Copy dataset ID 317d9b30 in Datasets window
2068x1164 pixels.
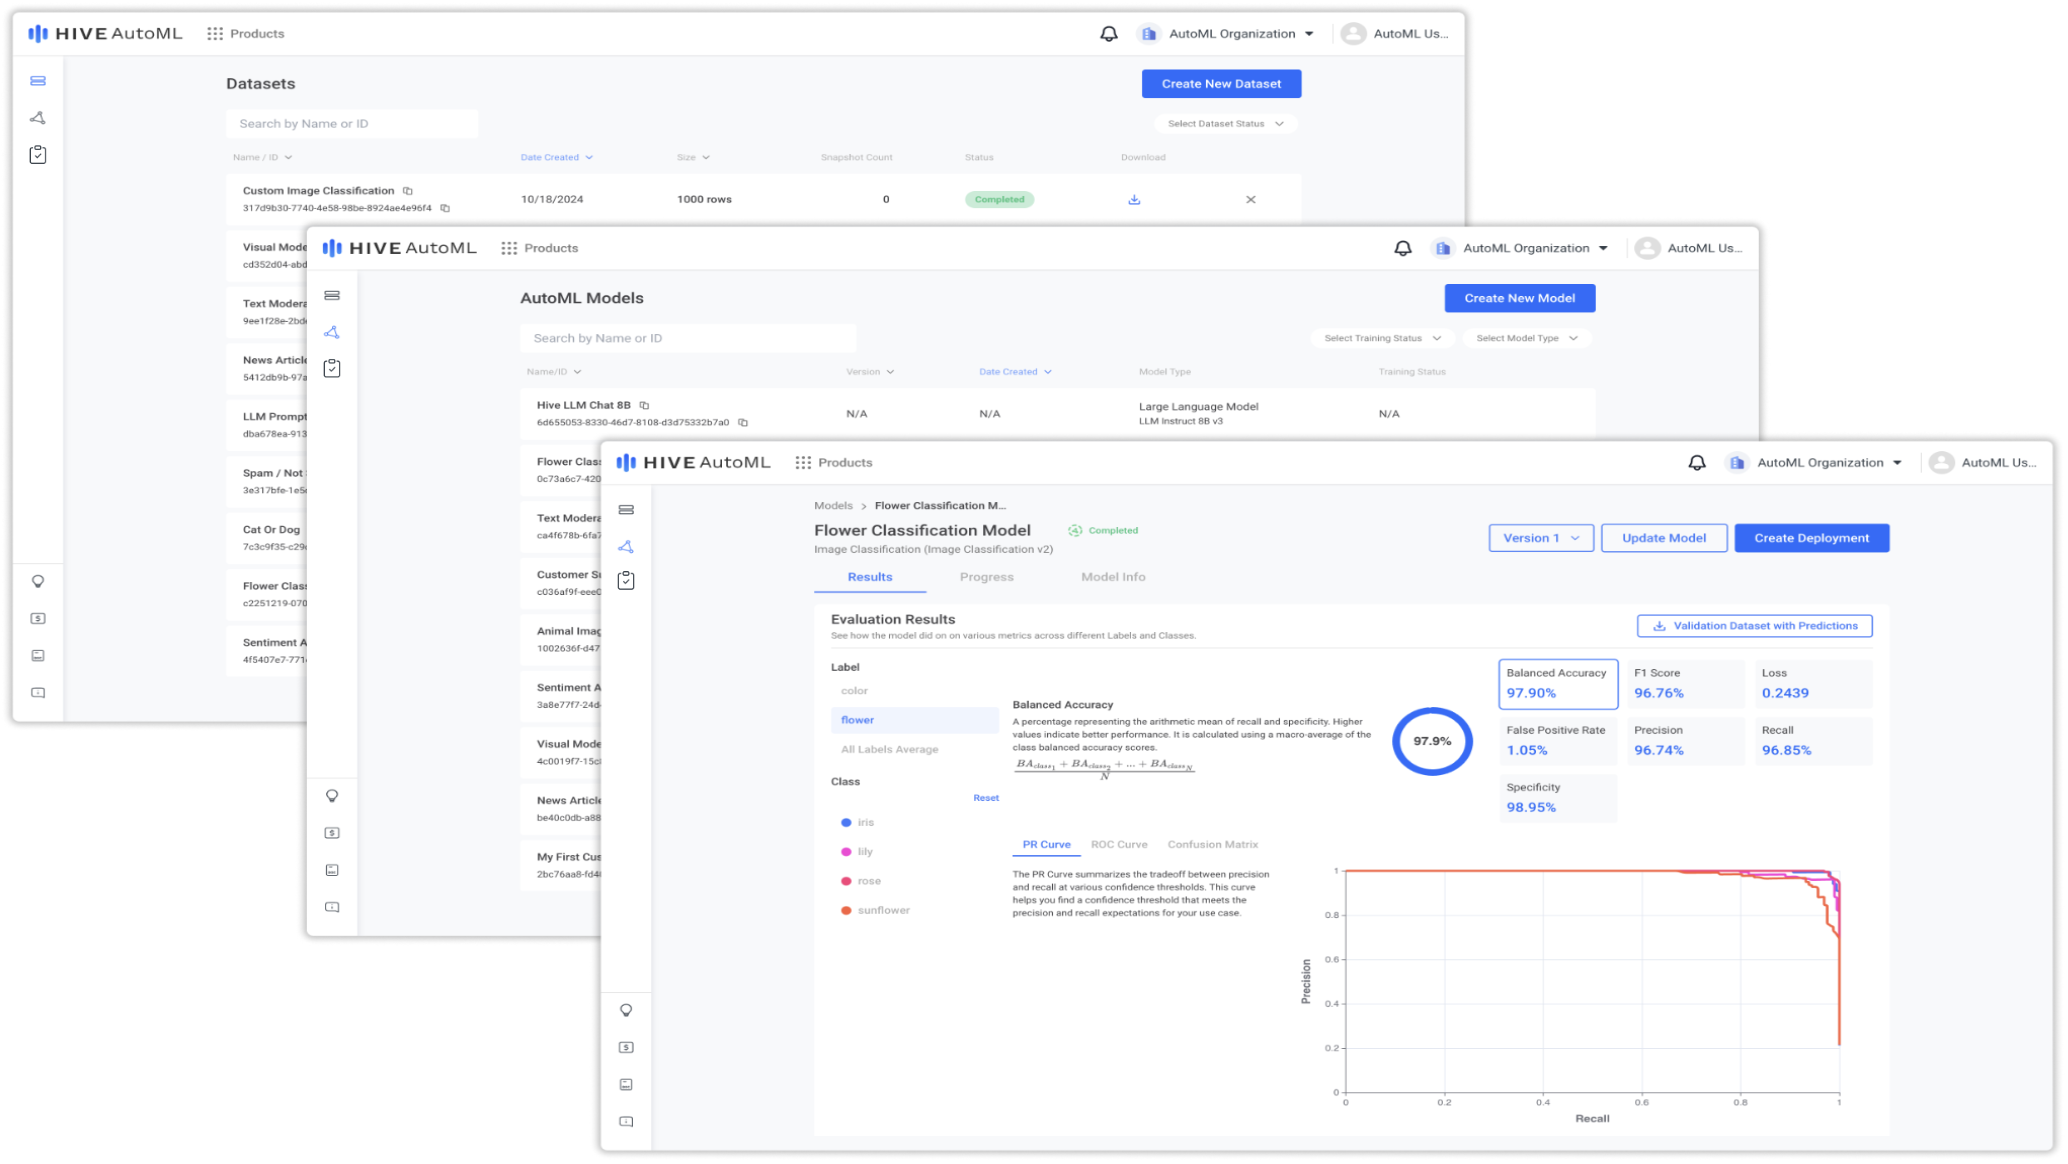445,208
